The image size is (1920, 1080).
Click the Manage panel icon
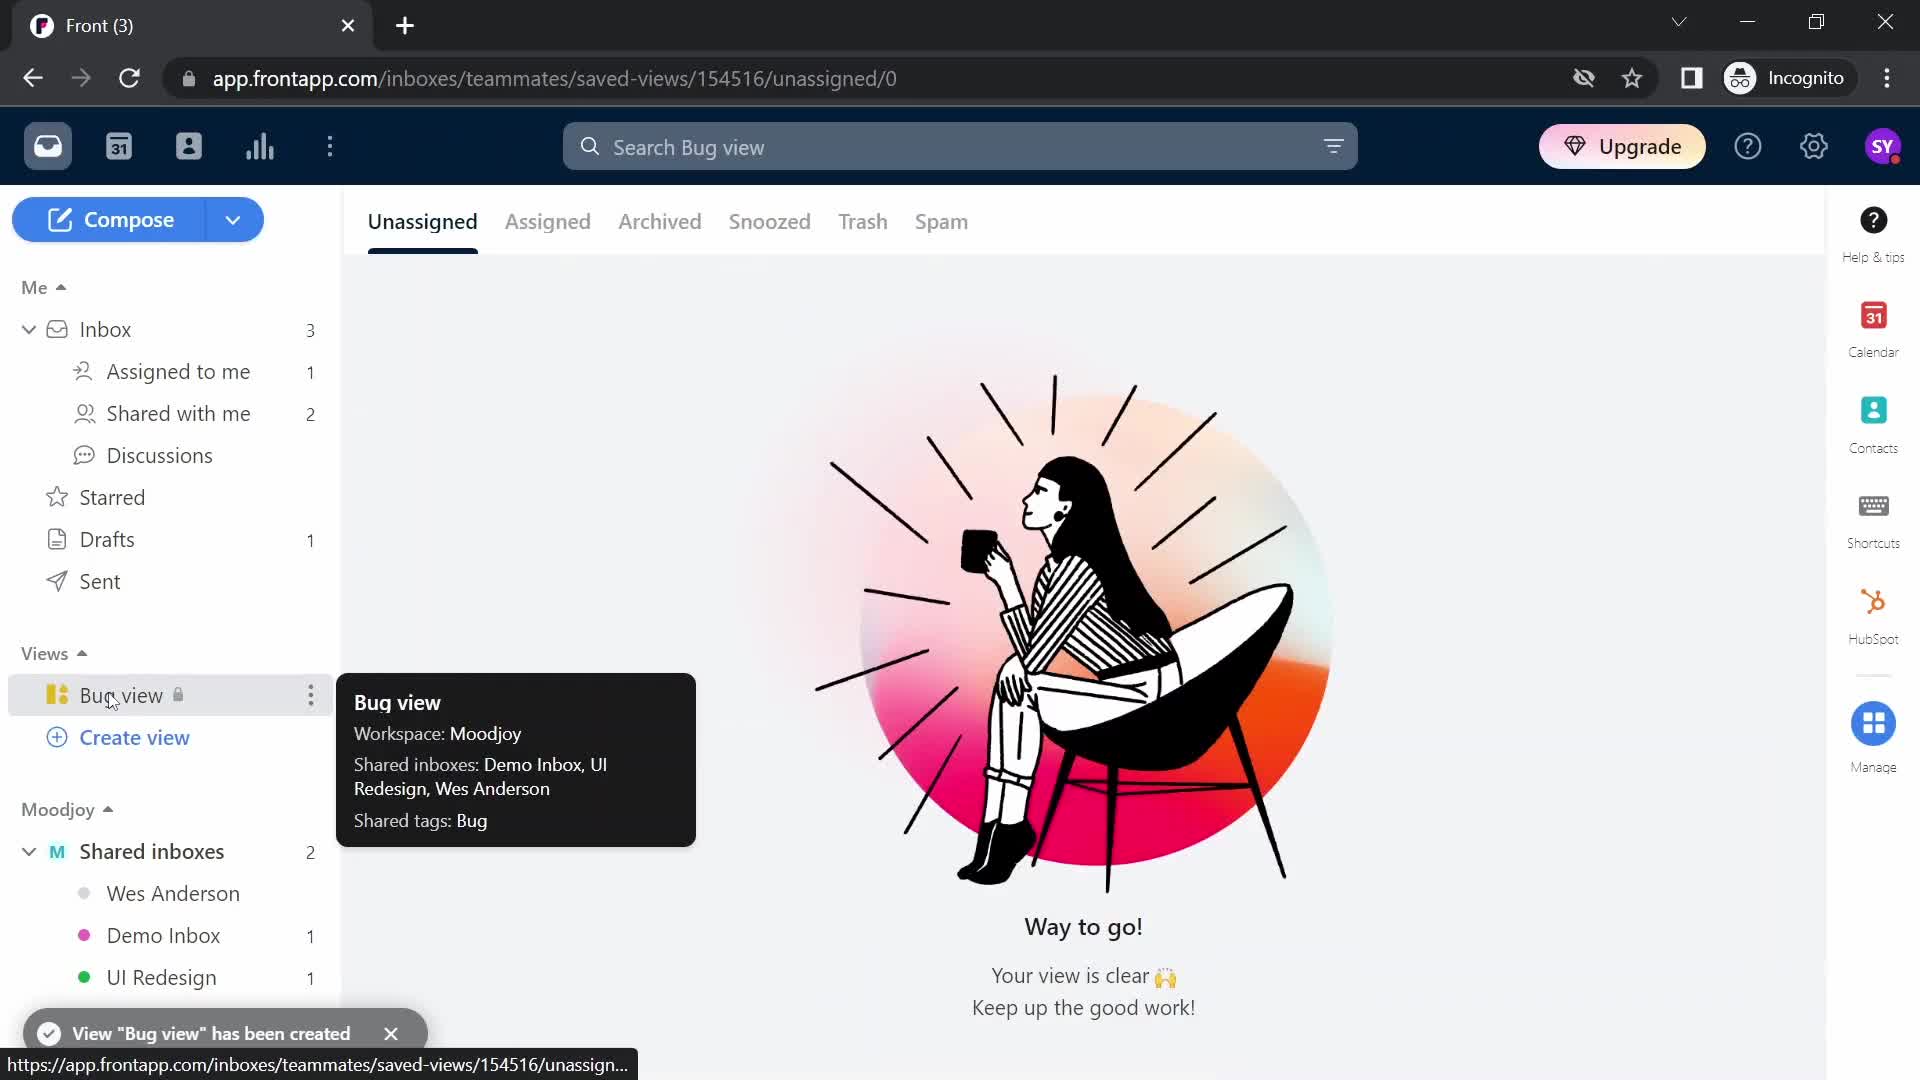[x=1874, y=723]
